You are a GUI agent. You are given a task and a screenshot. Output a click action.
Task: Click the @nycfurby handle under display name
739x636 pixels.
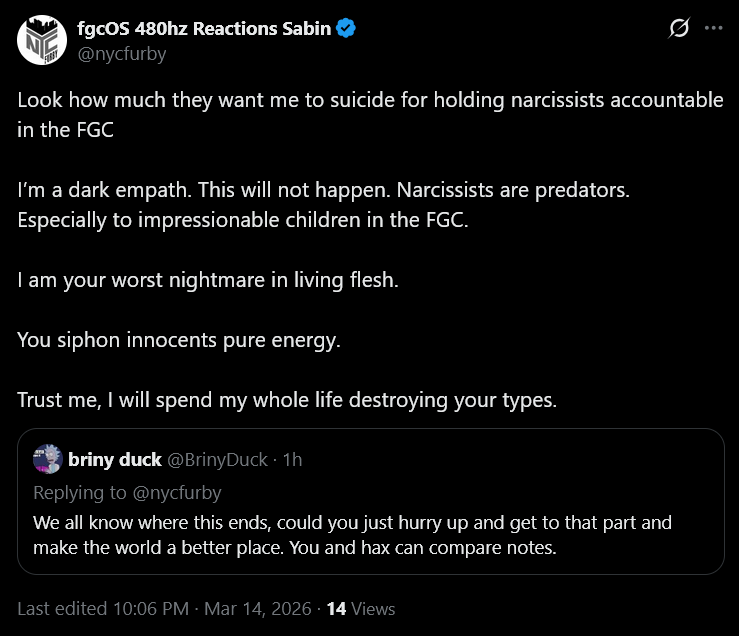tap(121, 54)
